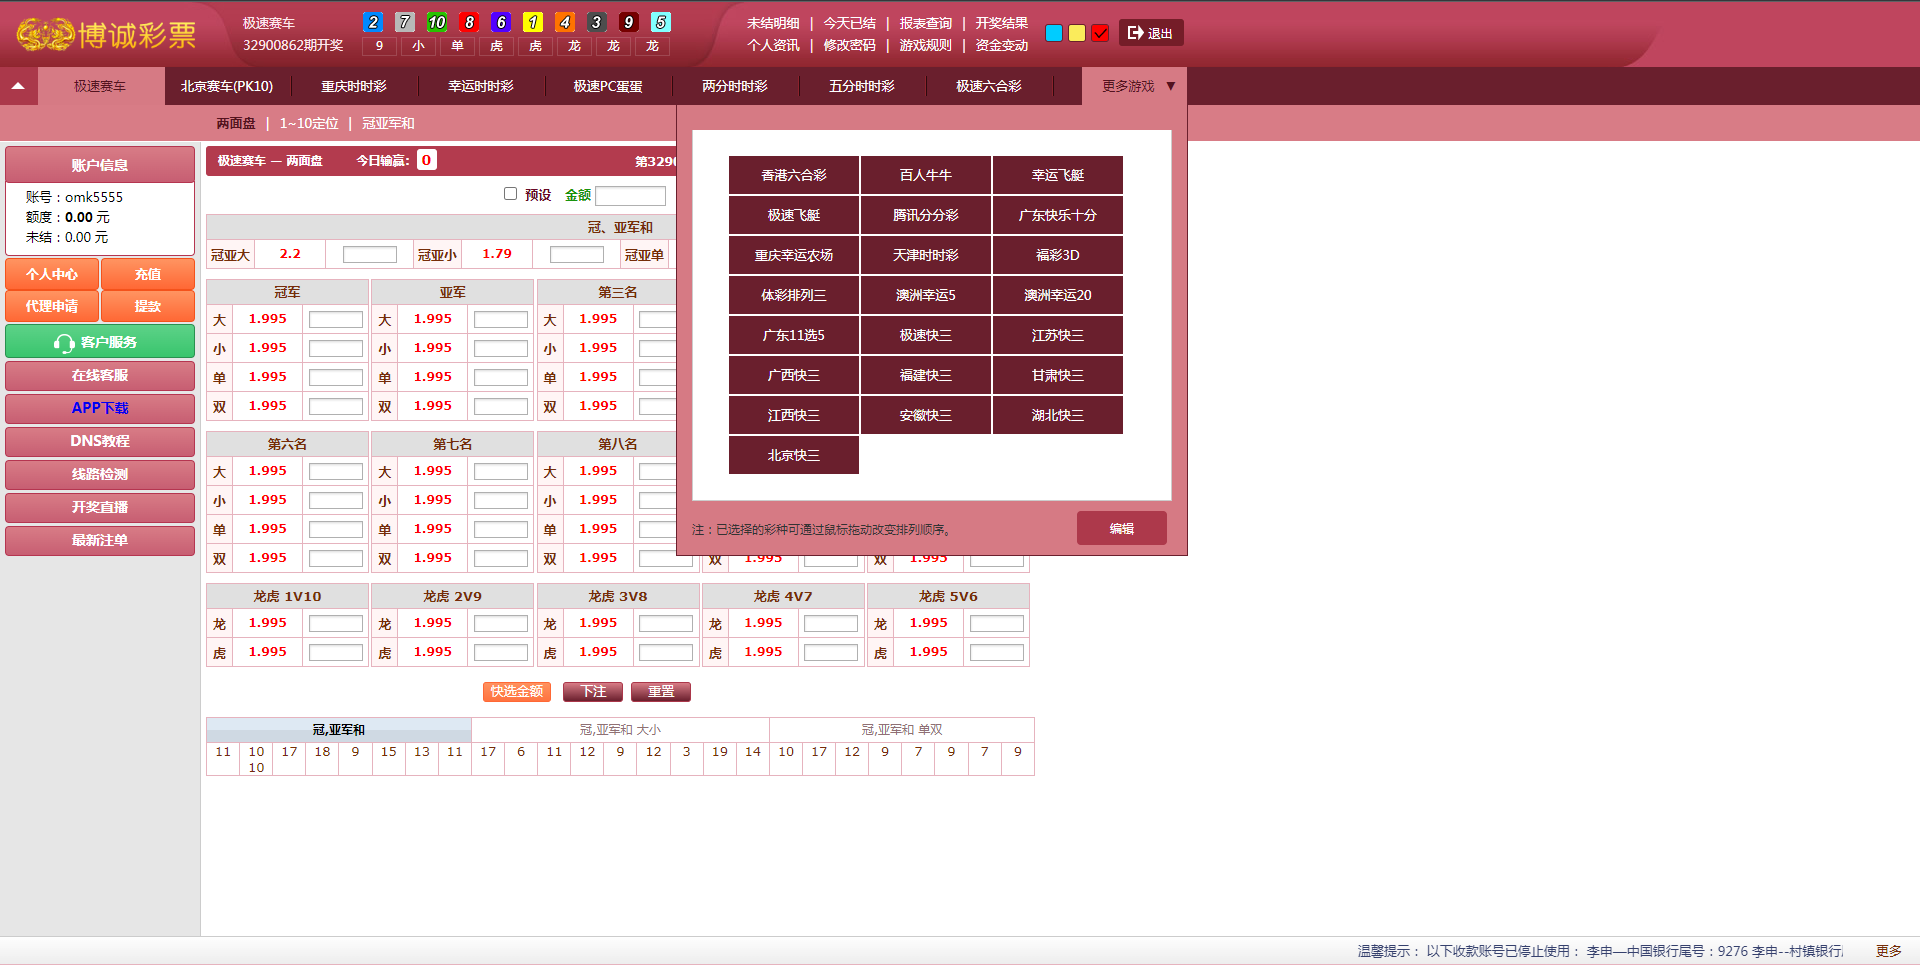Open the 开奖结果 link

pos(1001,23)
